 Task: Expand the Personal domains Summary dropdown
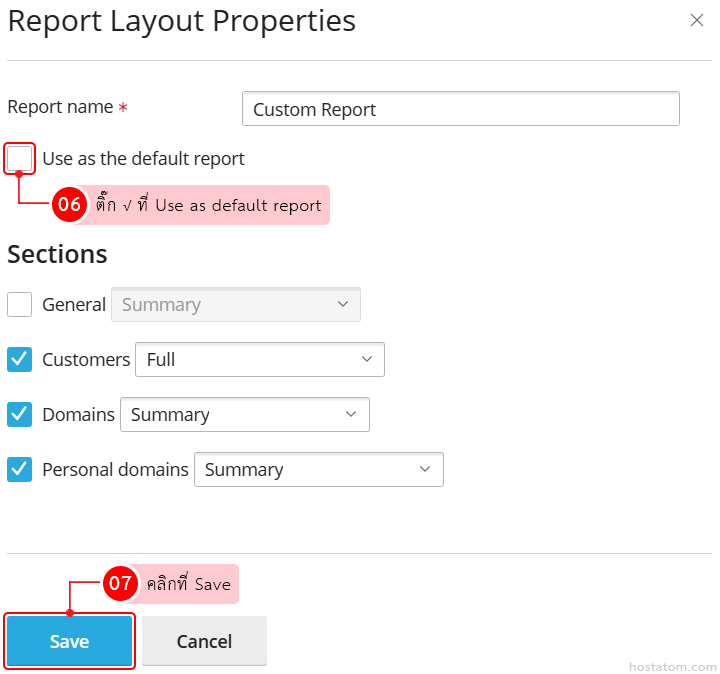[318, 470]
